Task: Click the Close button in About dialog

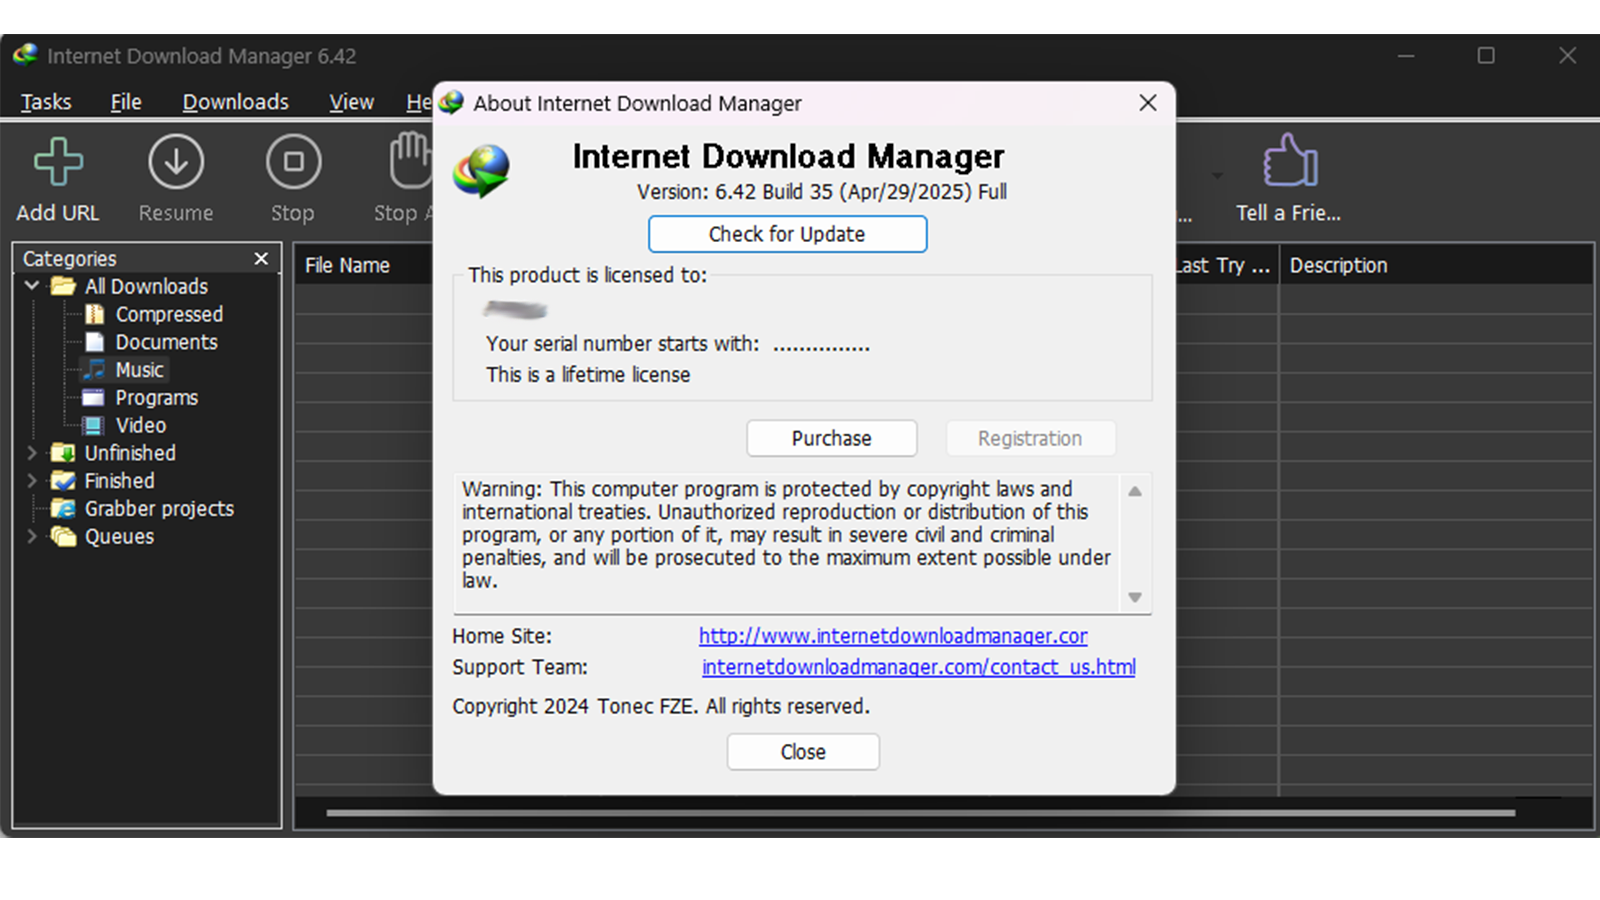Action: pyautogui.click(x=802, y=752)
